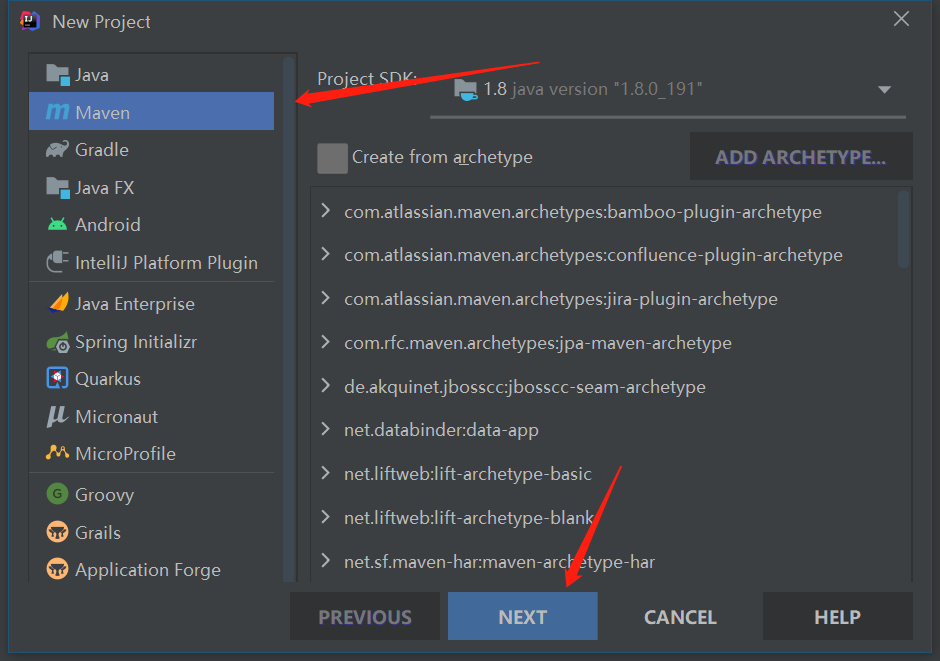Expand the net.databinder:data-app node

326,429
